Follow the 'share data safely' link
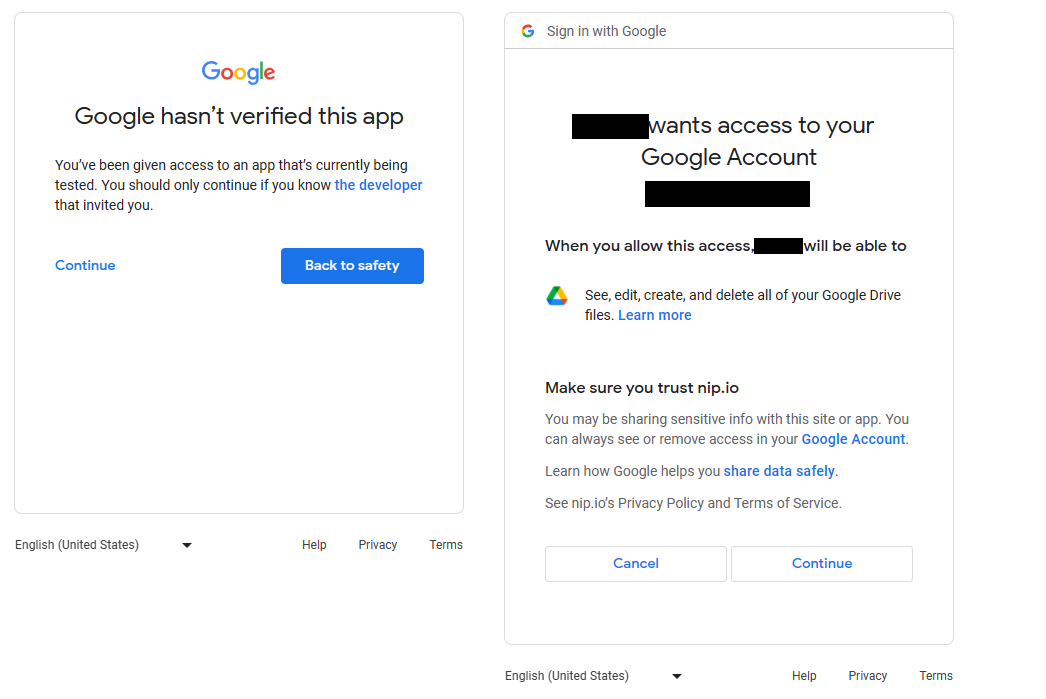 click(x=779, y=471)
